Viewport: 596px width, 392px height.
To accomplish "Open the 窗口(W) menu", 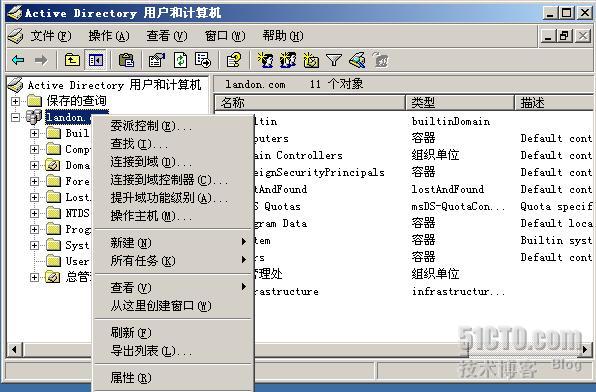I will click(x=225, y=36).
